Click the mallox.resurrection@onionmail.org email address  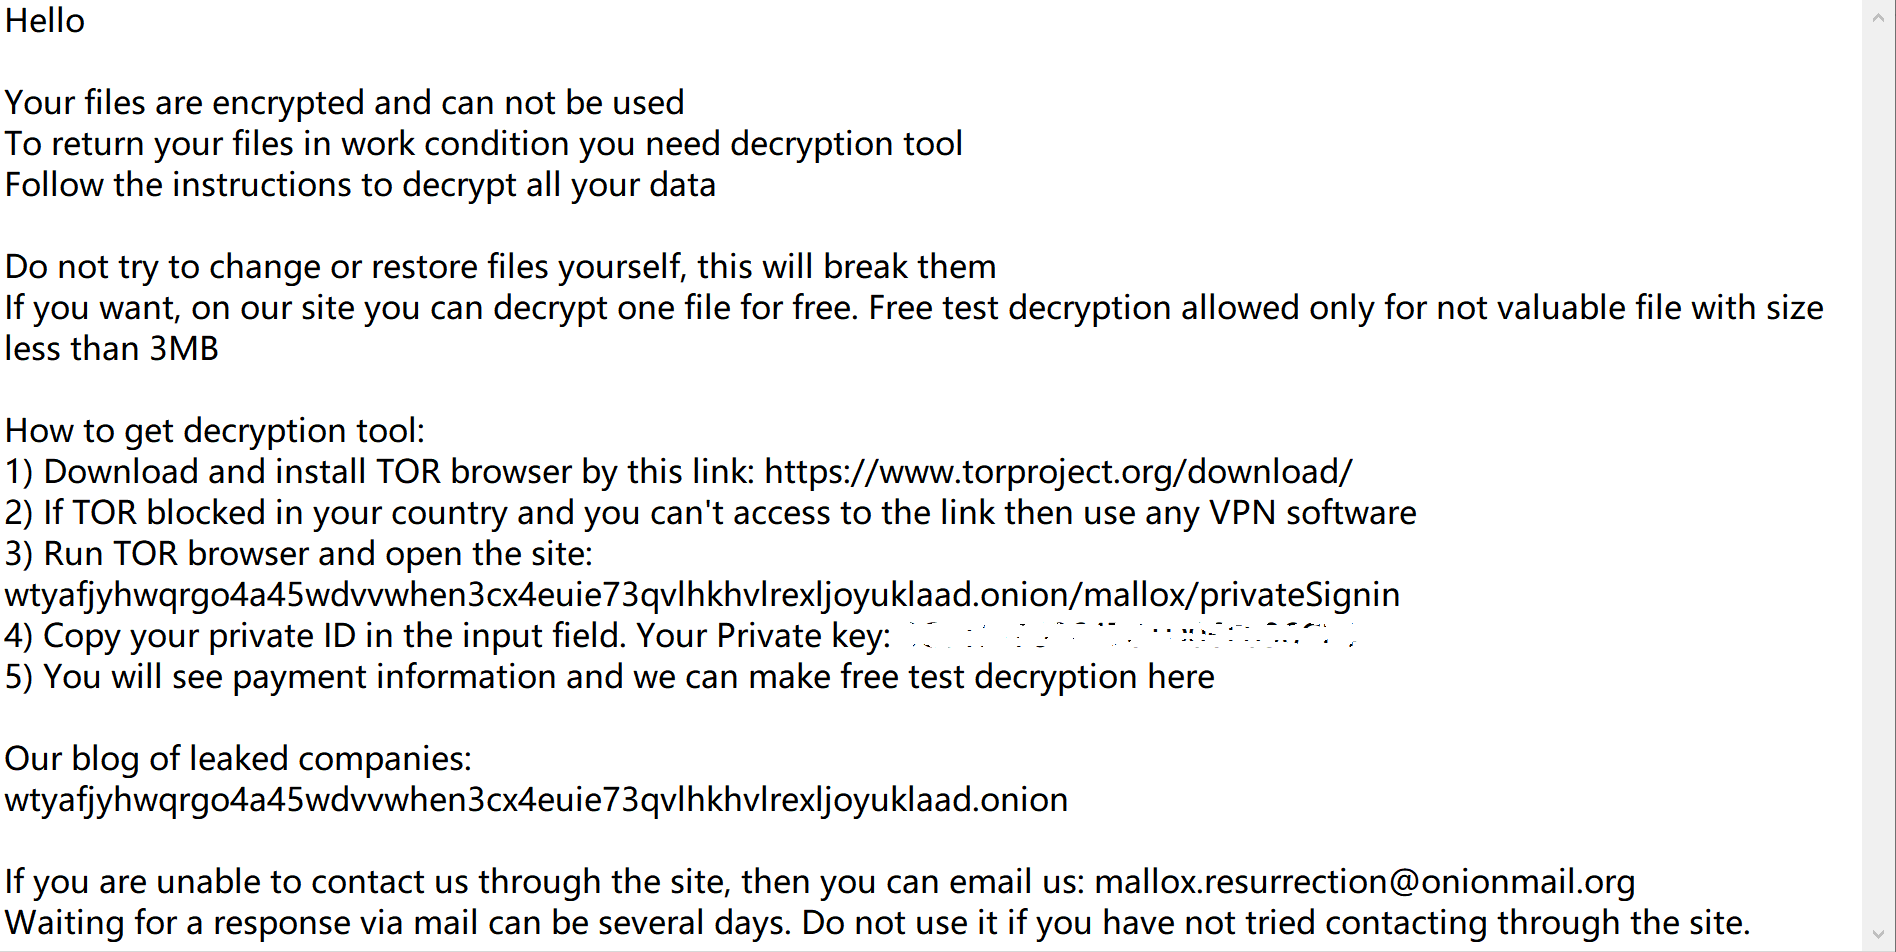tap(1364, 882)
